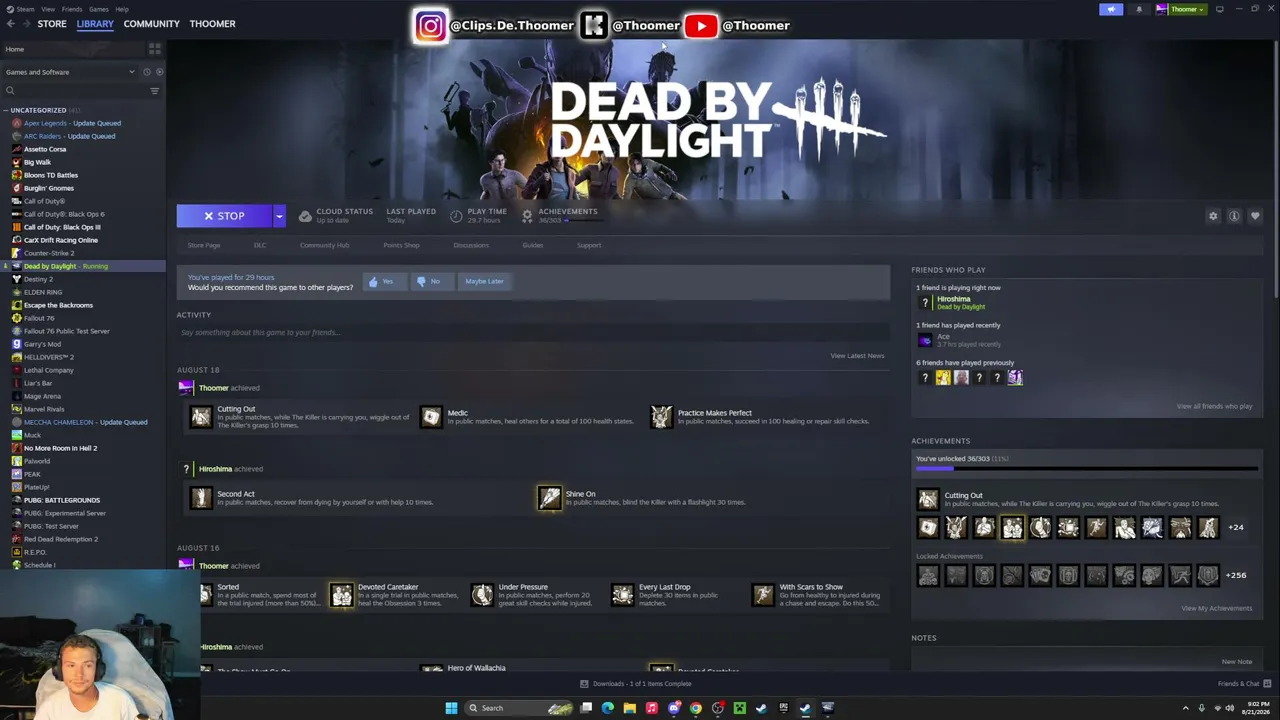Click the activity status text box
Image resolution: width=1280 pixels, height=720 pixels.
[533, 332]
